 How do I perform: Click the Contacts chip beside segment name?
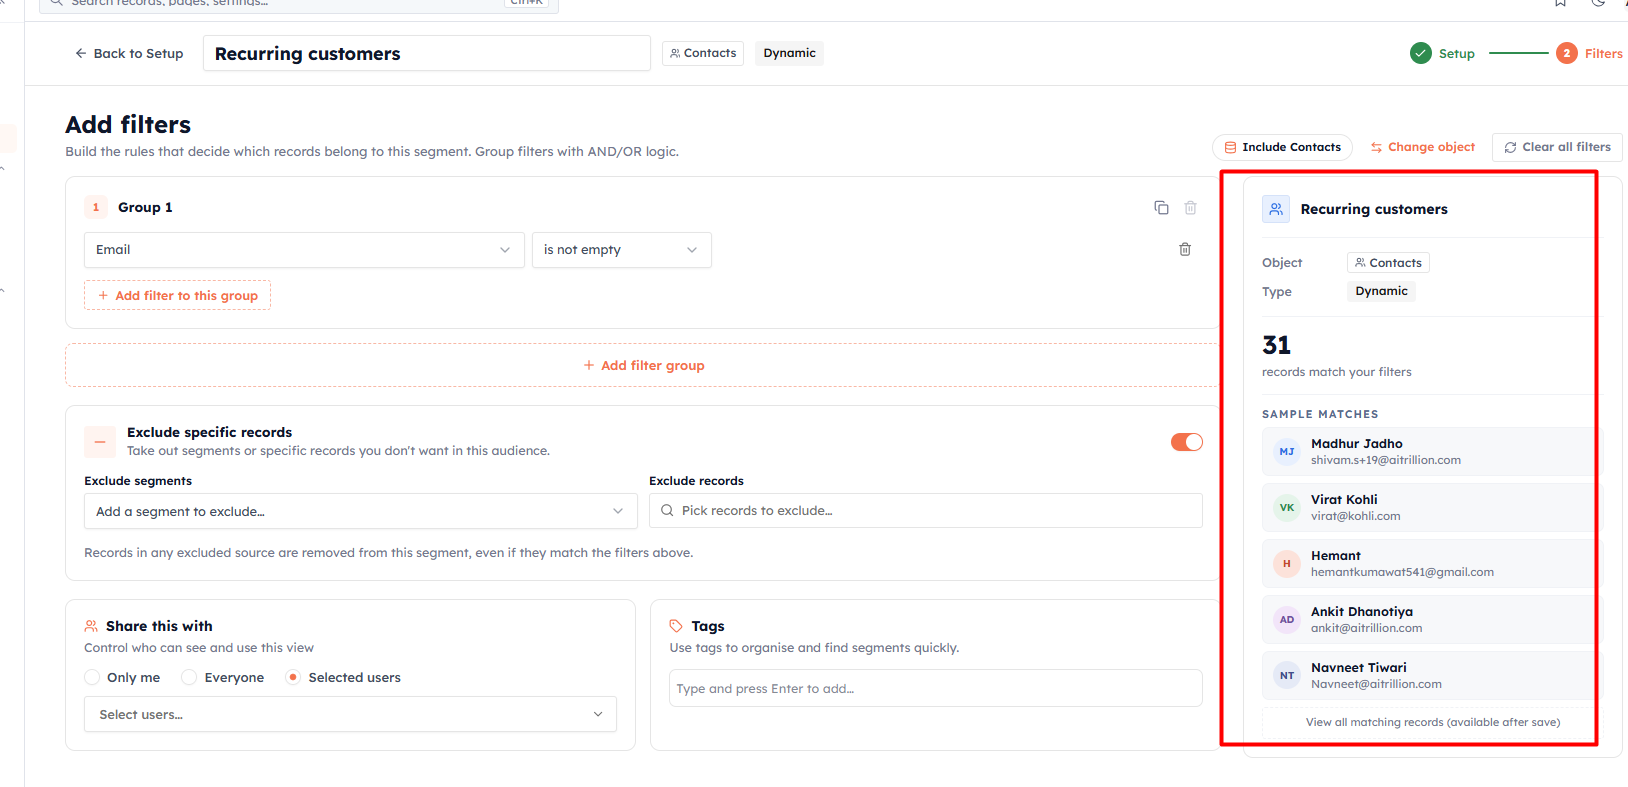tap(703, 53)
